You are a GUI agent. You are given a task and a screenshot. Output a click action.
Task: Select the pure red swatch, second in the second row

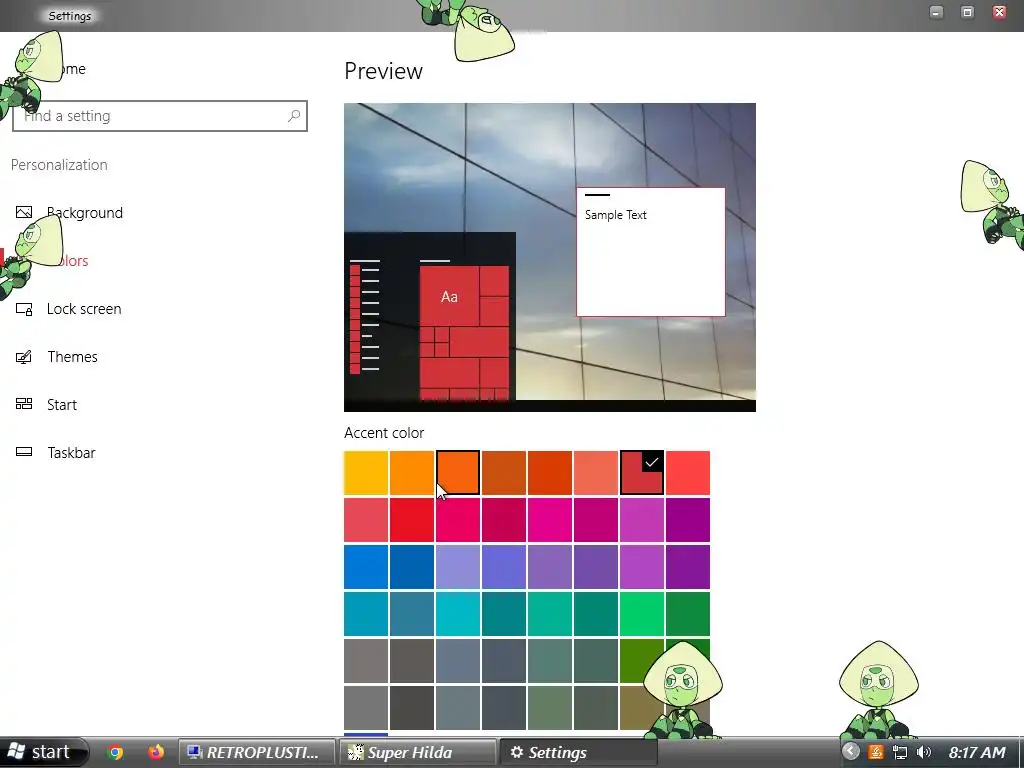coord(412,520)
